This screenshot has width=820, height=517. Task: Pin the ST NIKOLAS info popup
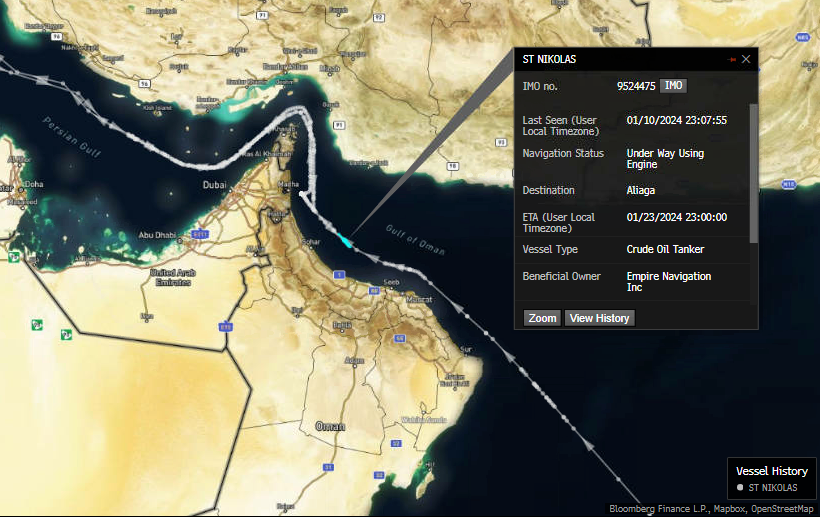click(x=732, y=60)
